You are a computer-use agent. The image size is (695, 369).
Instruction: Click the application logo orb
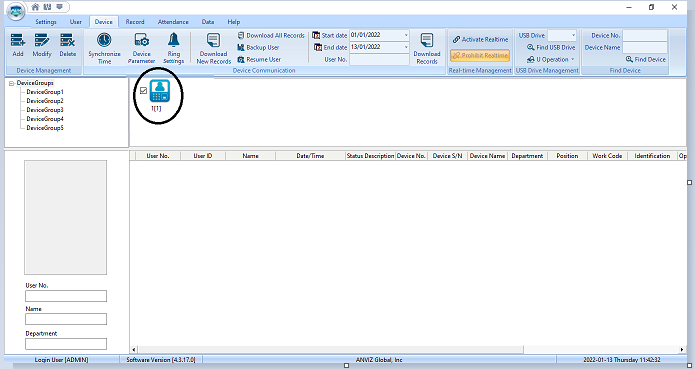coord(16,12)
